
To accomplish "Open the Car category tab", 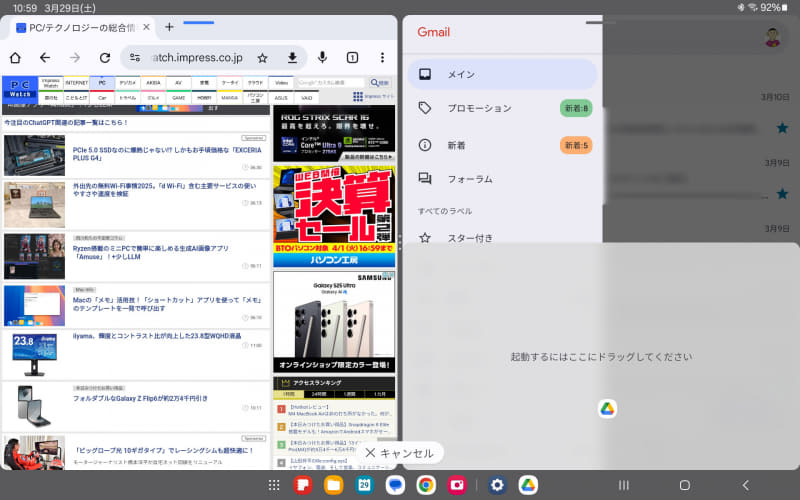I will point(102,97).
